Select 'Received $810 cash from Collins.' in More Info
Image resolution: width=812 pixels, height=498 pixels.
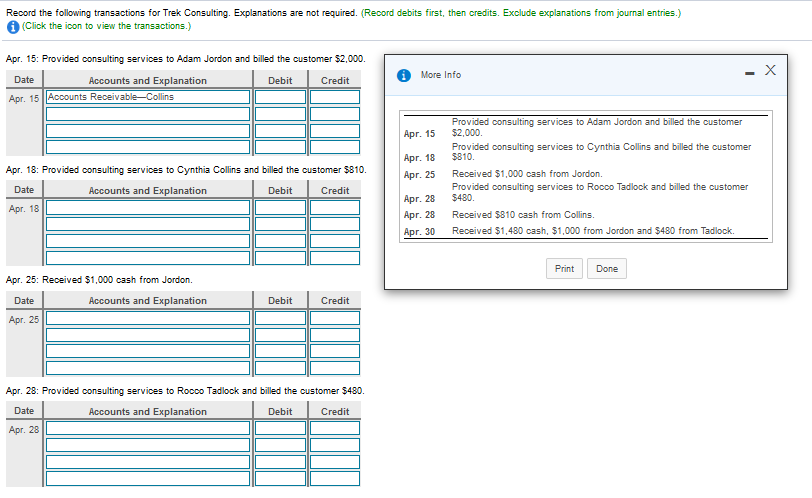(x=523, y=215)
